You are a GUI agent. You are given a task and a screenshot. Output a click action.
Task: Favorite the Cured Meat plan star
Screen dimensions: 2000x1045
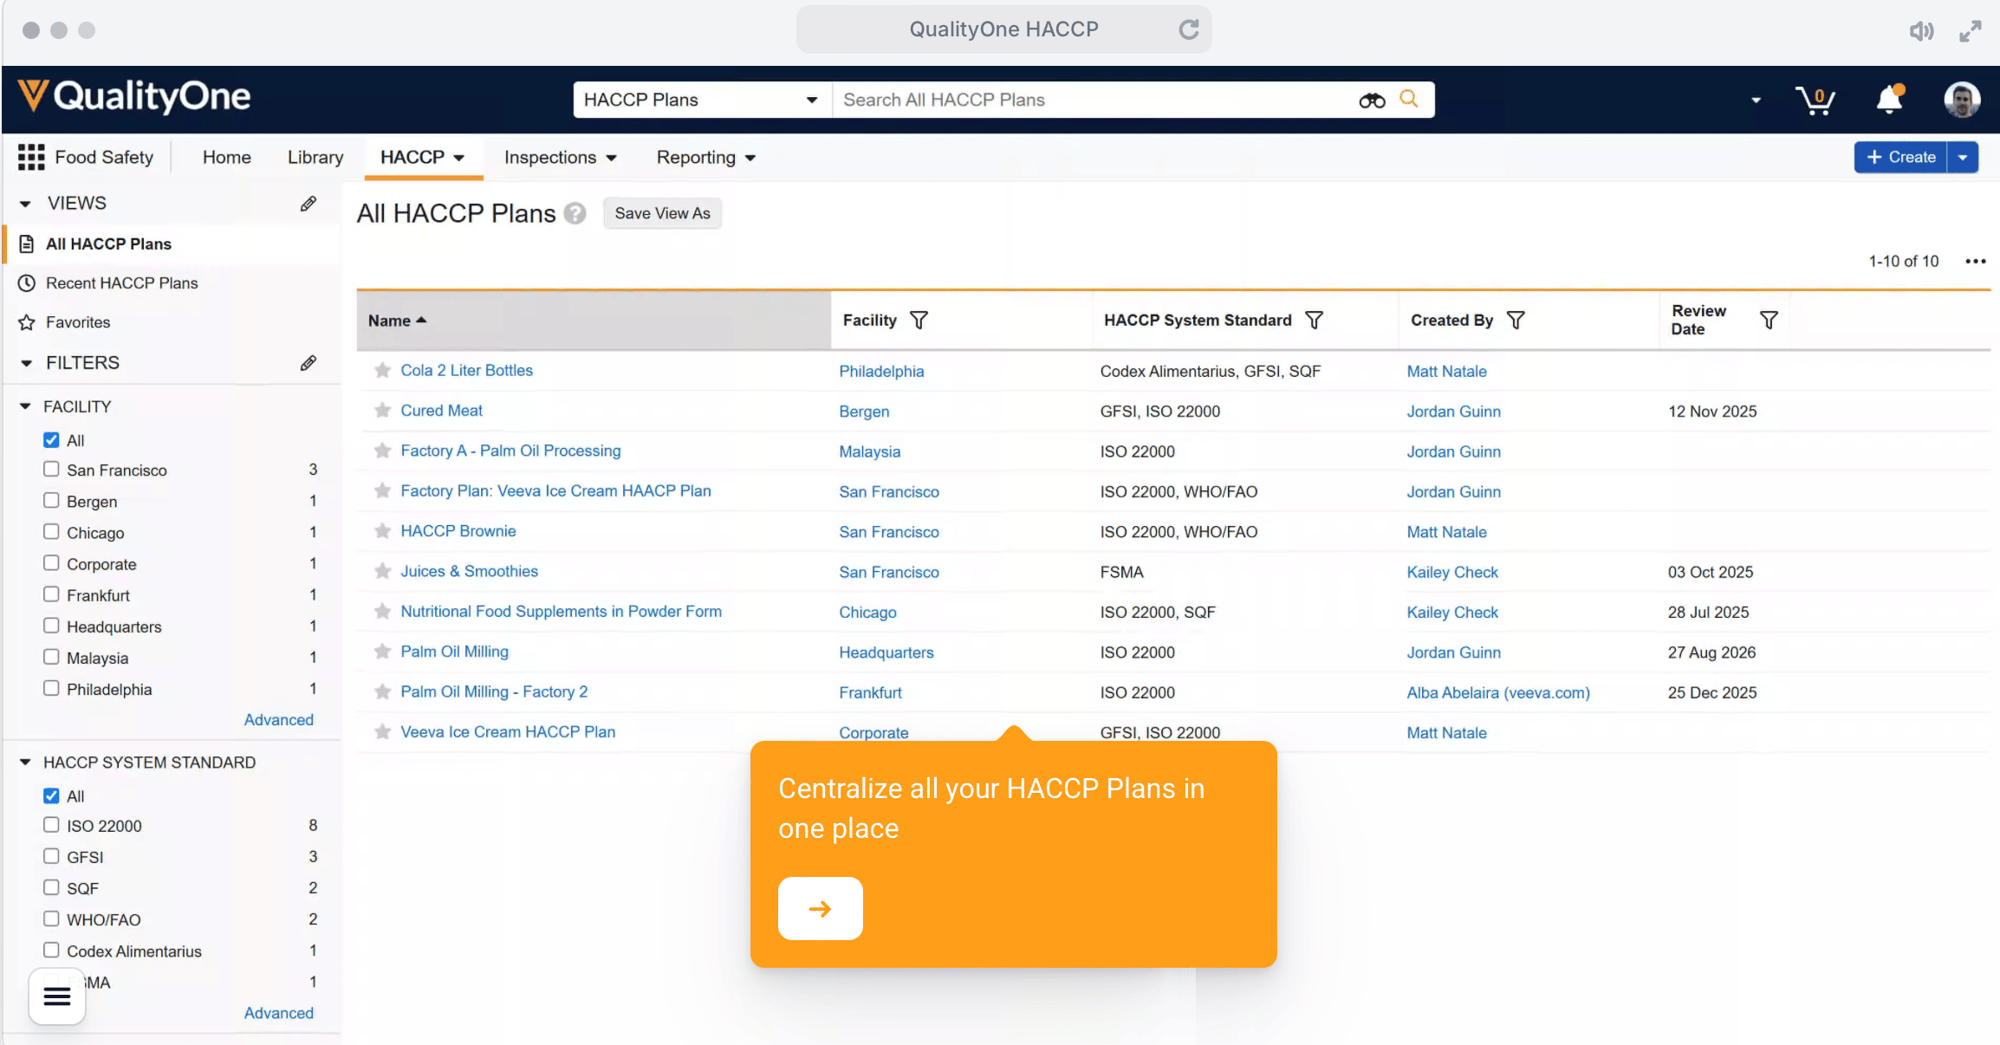tap(382, 411)
